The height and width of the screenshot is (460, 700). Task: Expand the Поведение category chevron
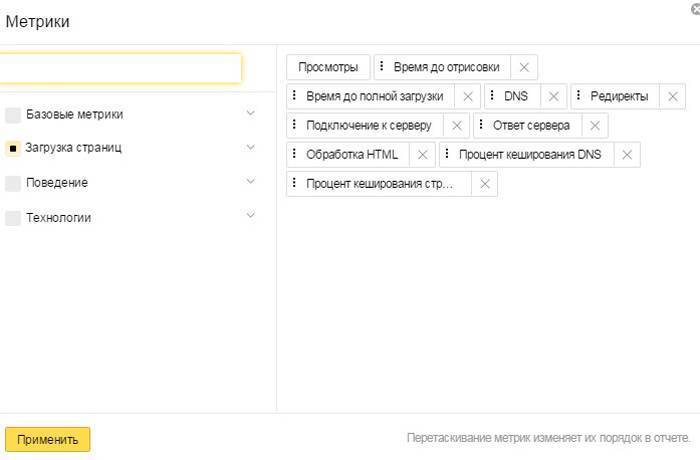250,181
